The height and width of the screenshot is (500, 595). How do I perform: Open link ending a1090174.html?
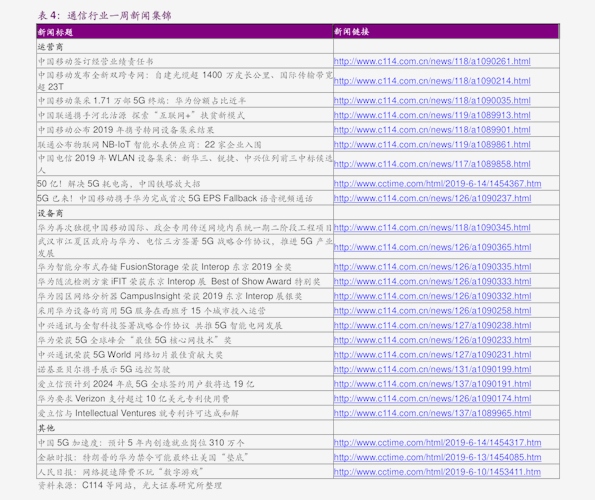432,399
